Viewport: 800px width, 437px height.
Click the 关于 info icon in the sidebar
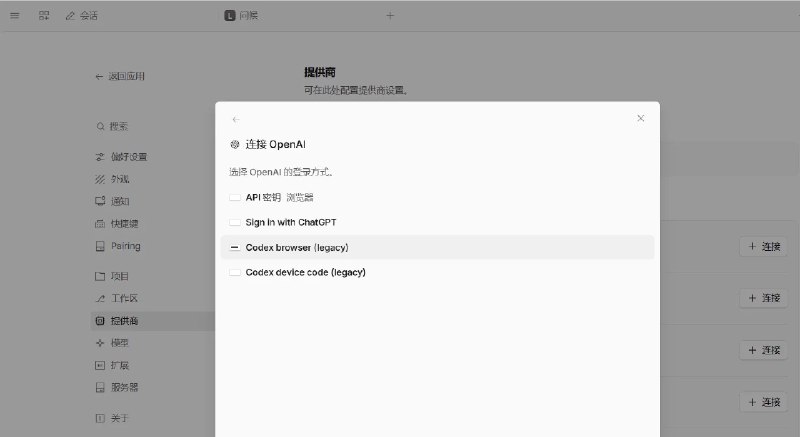(100, 418)
